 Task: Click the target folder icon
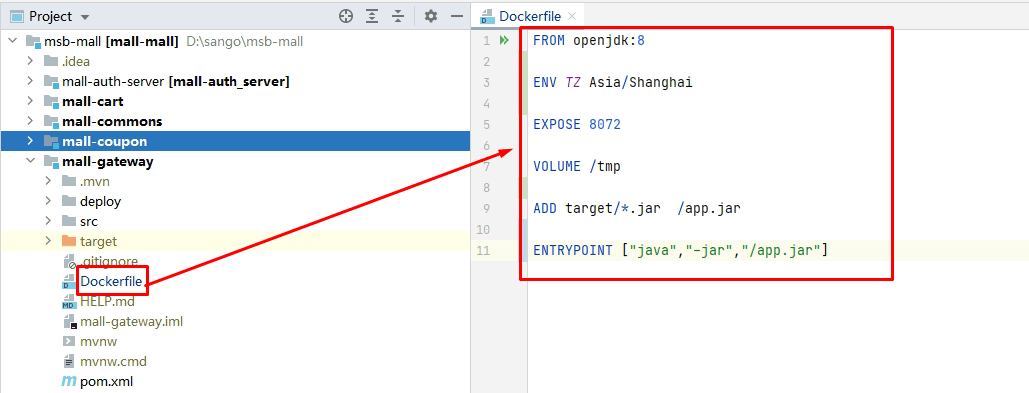click(69, 241)
